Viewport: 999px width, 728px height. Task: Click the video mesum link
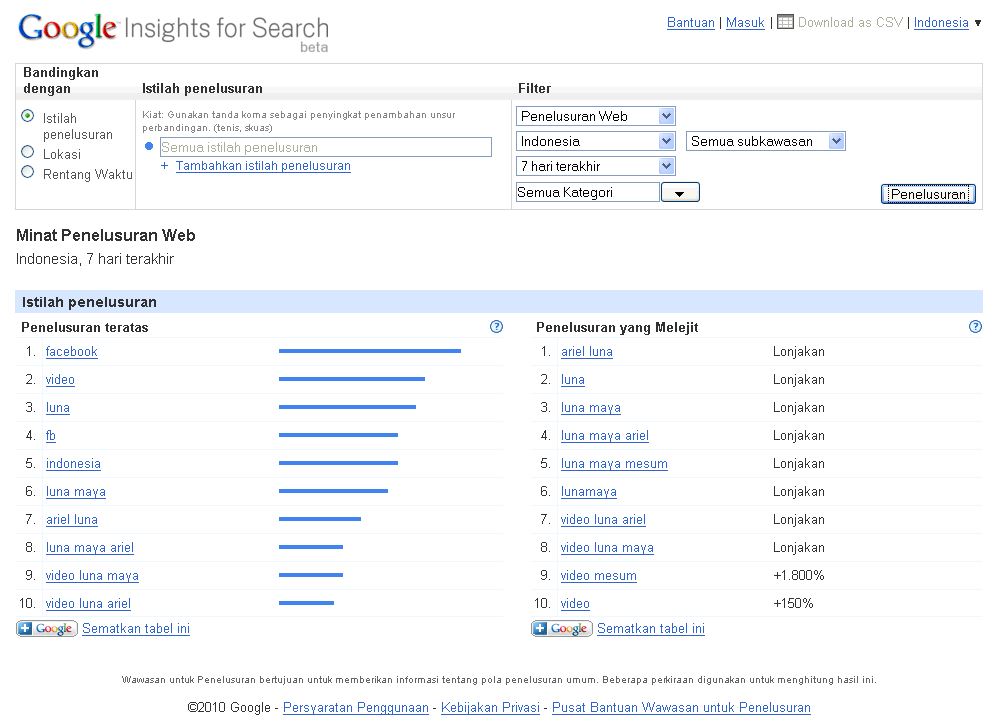[599, 576]
